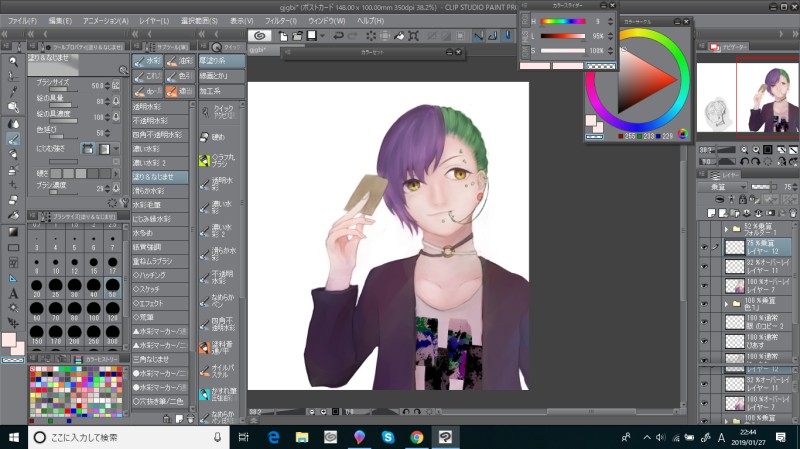
Task: Select the Eyedropper tool in toolbox
Action: (x=13, y=92)
